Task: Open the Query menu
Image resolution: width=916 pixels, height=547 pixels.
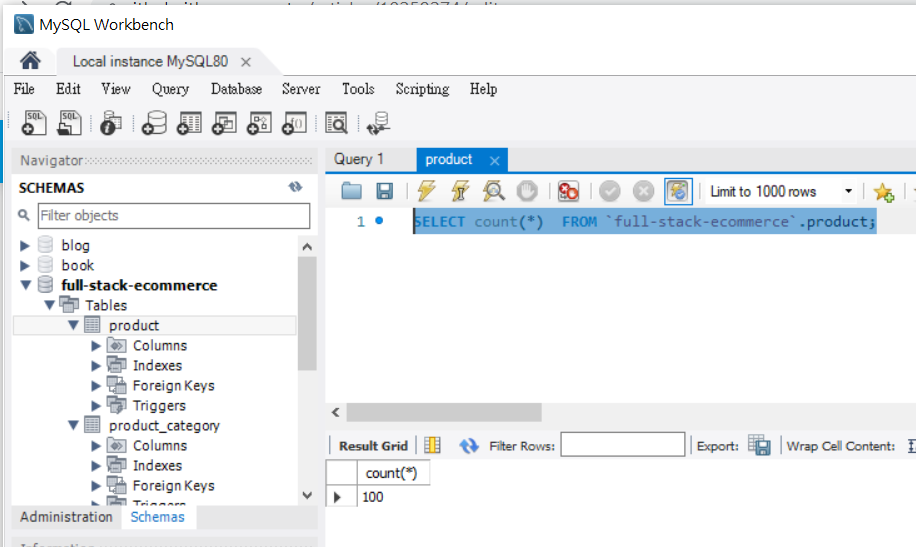Action: (x=171, y=89)
